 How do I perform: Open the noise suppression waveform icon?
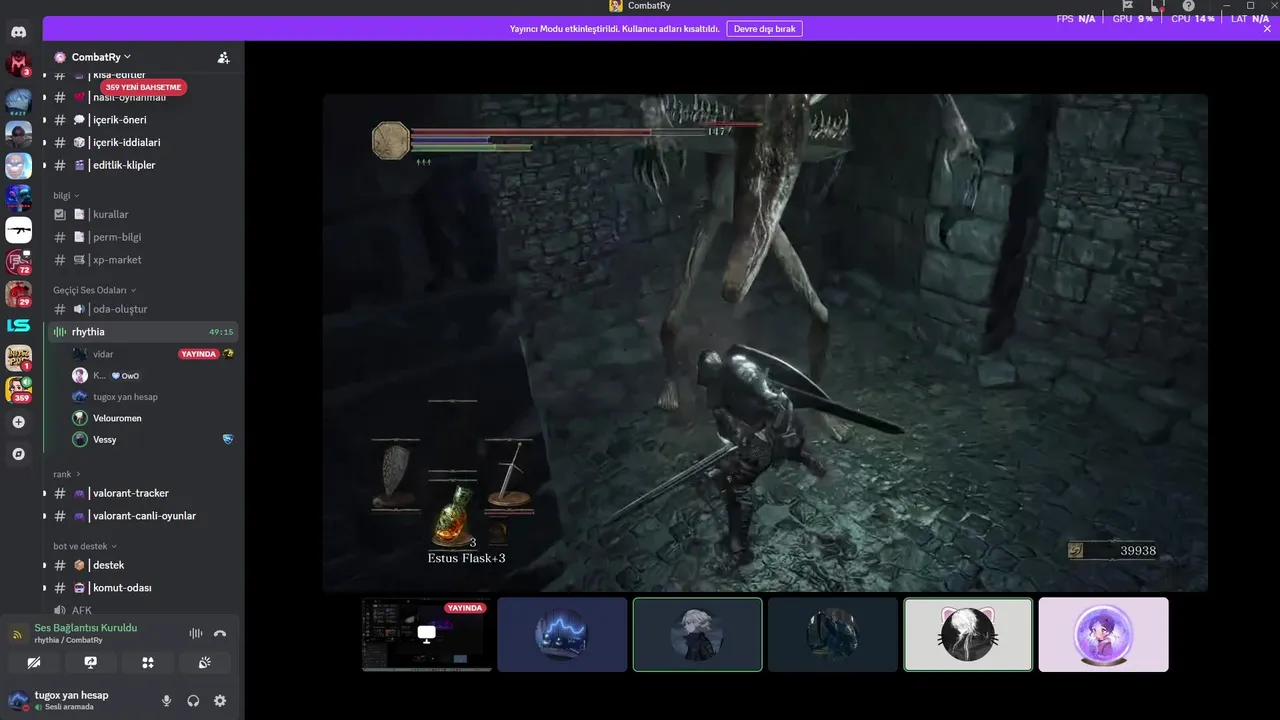point(196,633)
